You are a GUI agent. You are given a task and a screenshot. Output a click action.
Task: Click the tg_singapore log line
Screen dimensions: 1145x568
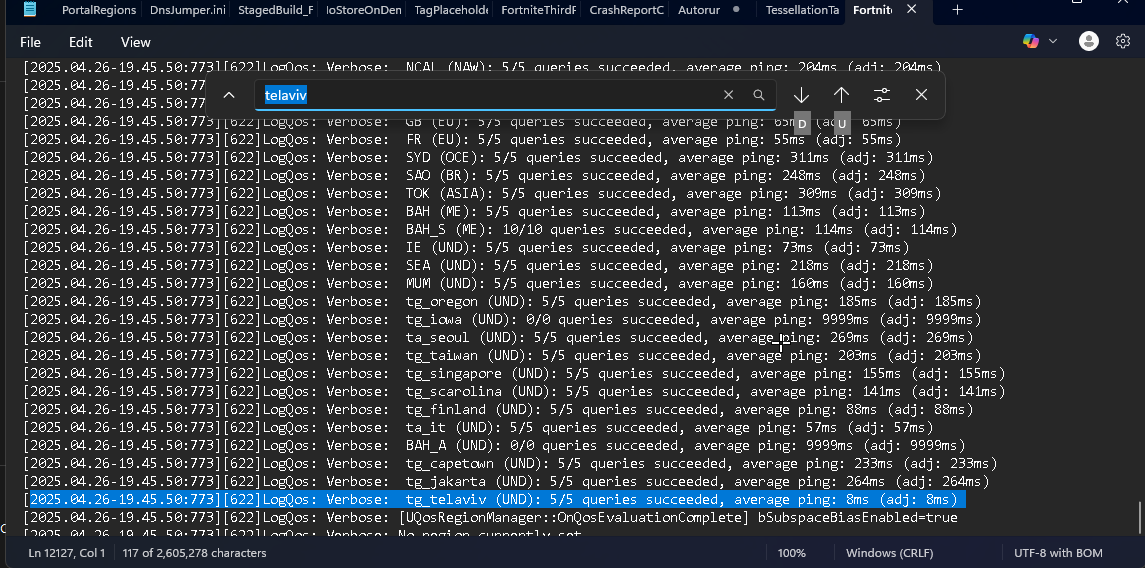pyautogui.click(x=514, y=374)
